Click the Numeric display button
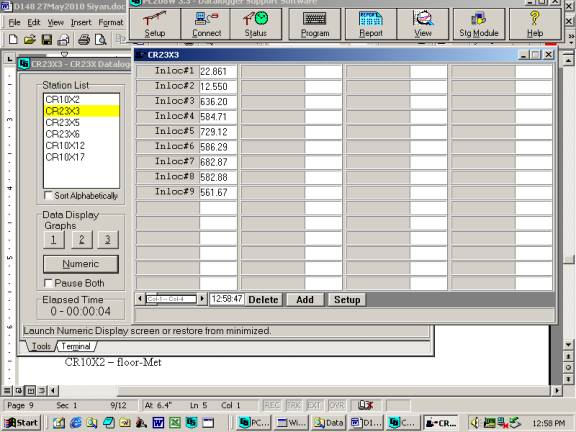This screenshot has width=576, height=432. (81, 264)
